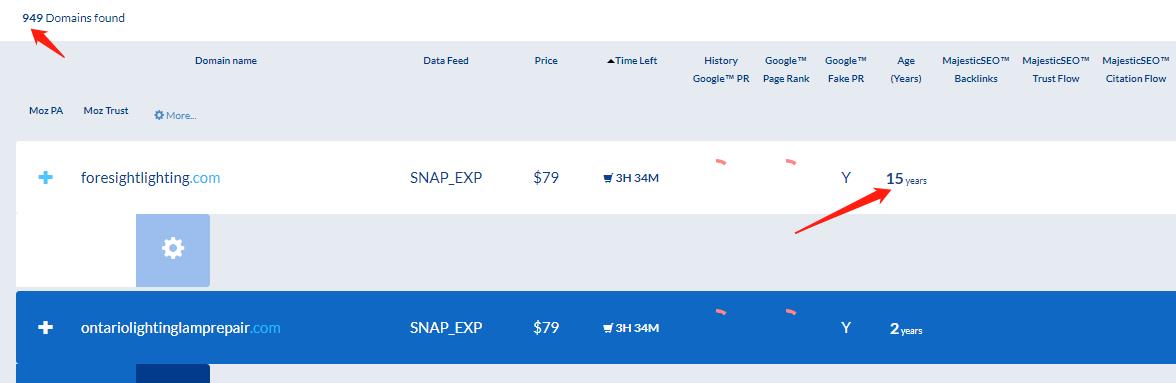Open the More columns gear menu
The width and height of the screenshot is (1176, 383).
click(x=175, y=115)
